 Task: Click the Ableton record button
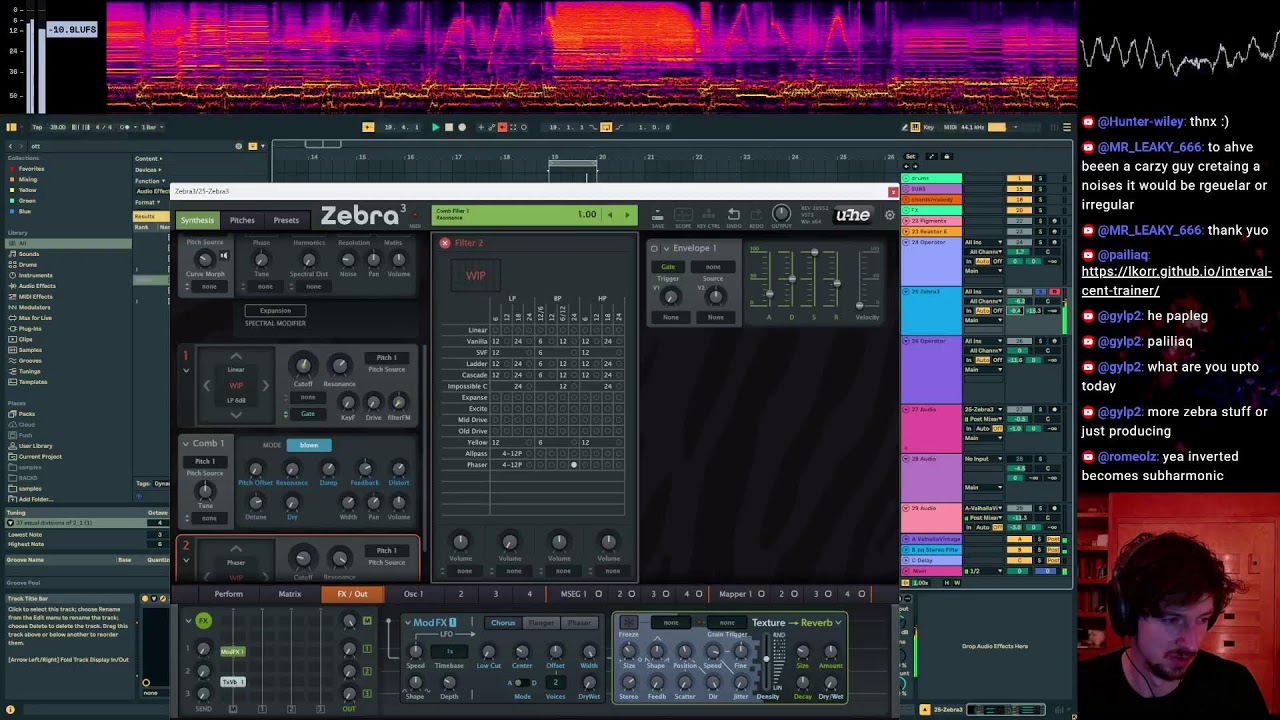click(461, 127)
